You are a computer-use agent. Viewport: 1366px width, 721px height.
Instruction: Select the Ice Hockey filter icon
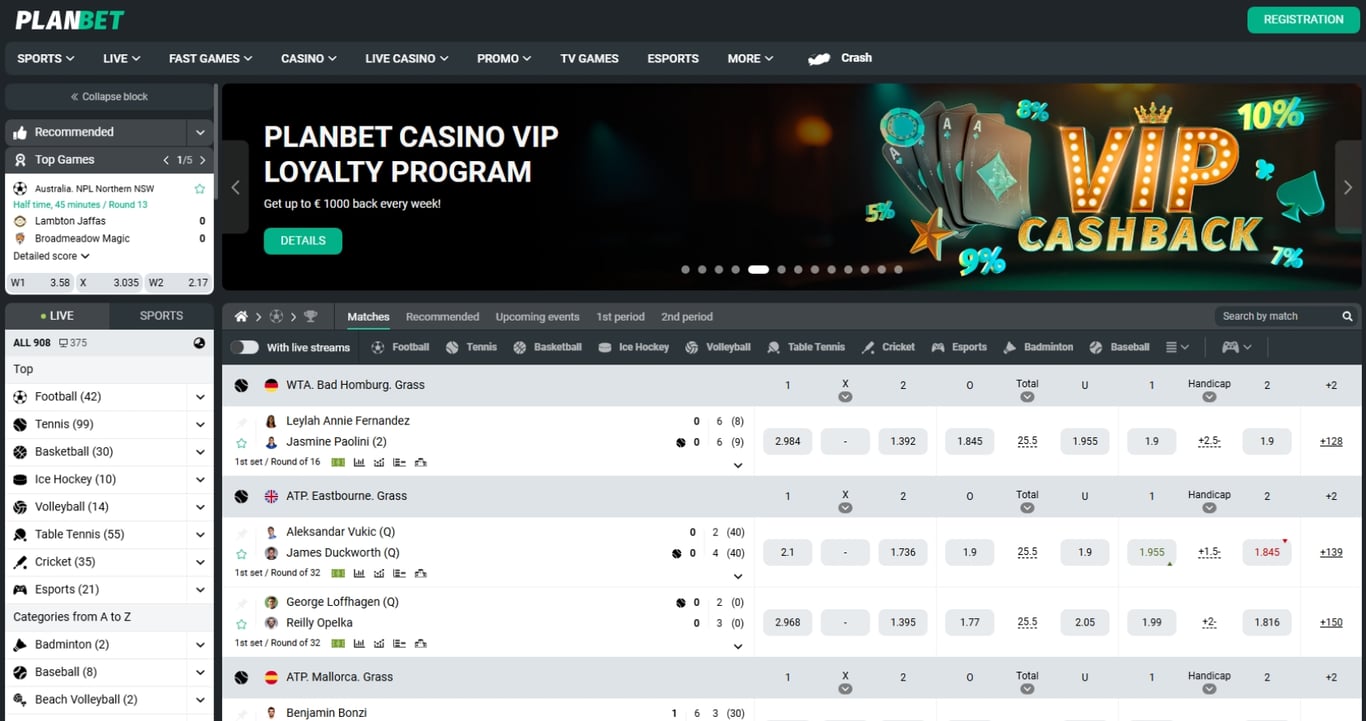604,348
